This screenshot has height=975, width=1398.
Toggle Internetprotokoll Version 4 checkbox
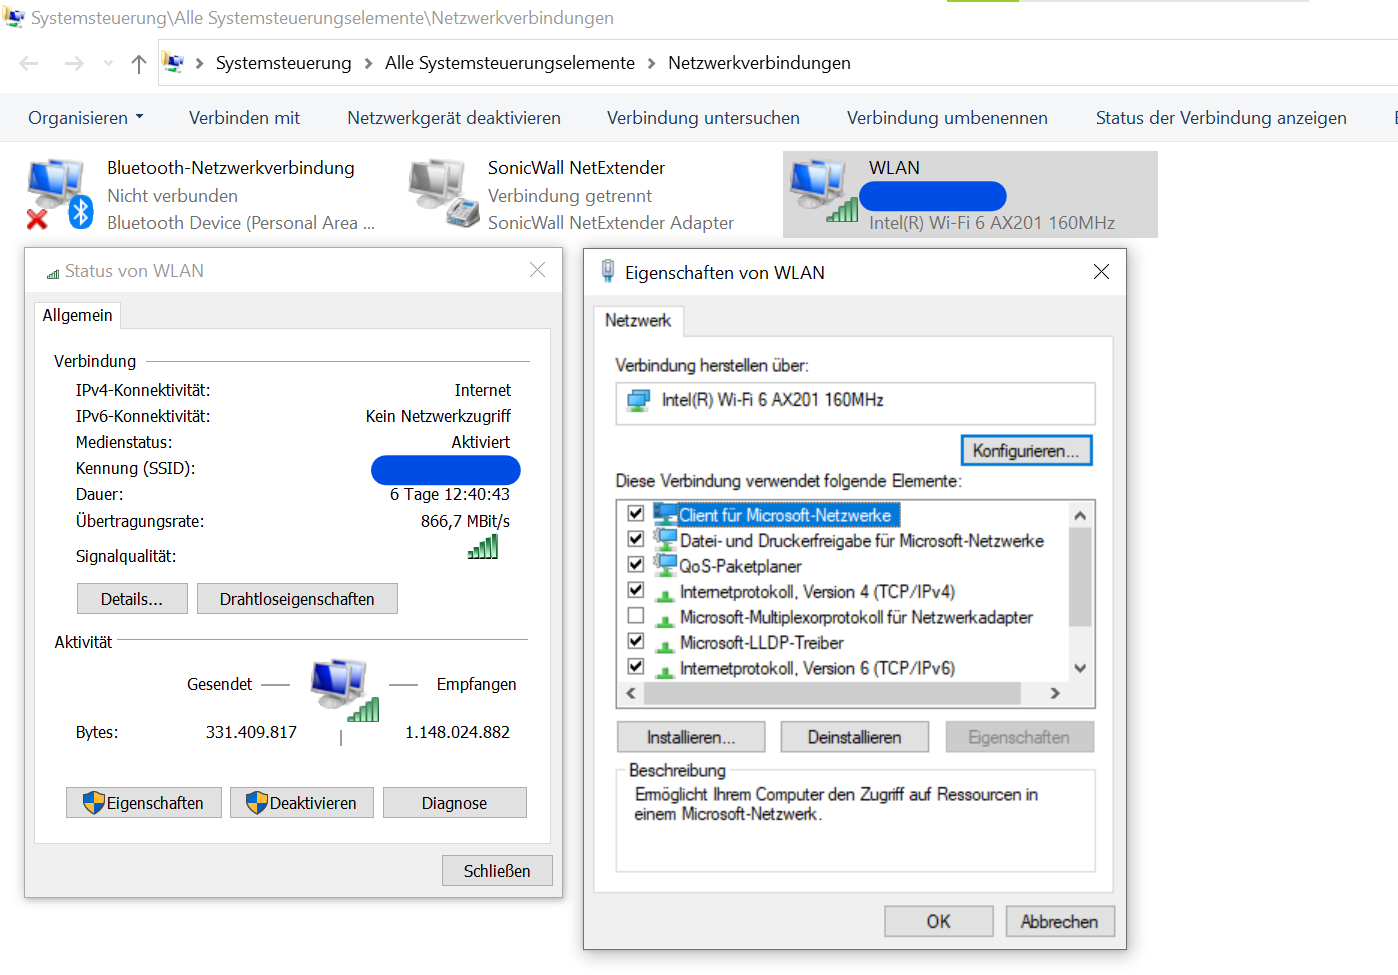[635, 590]
